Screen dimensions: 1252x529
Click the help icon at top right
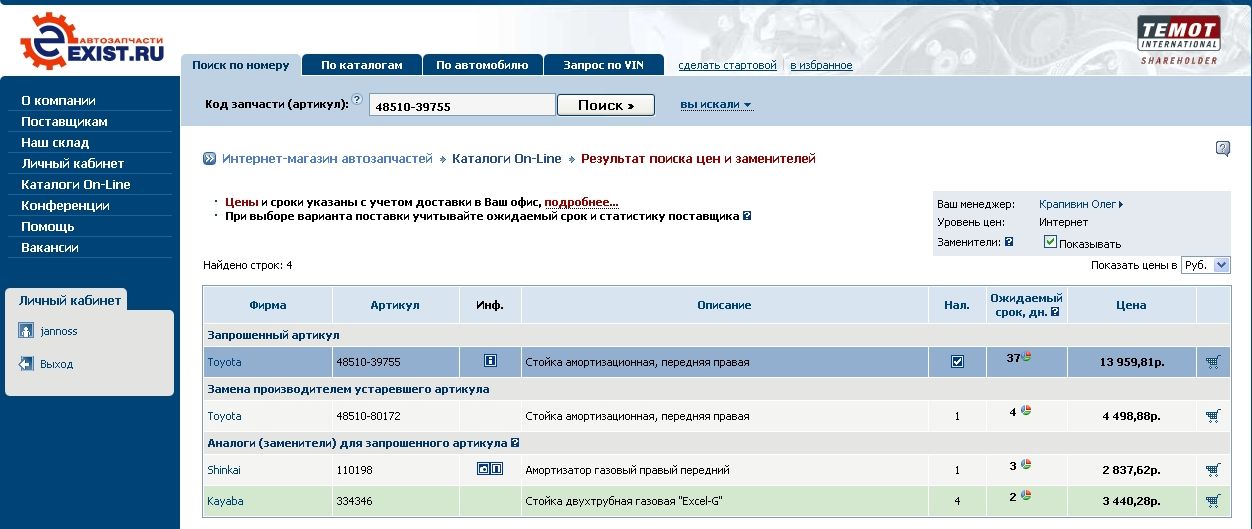tap(1222, 149)
